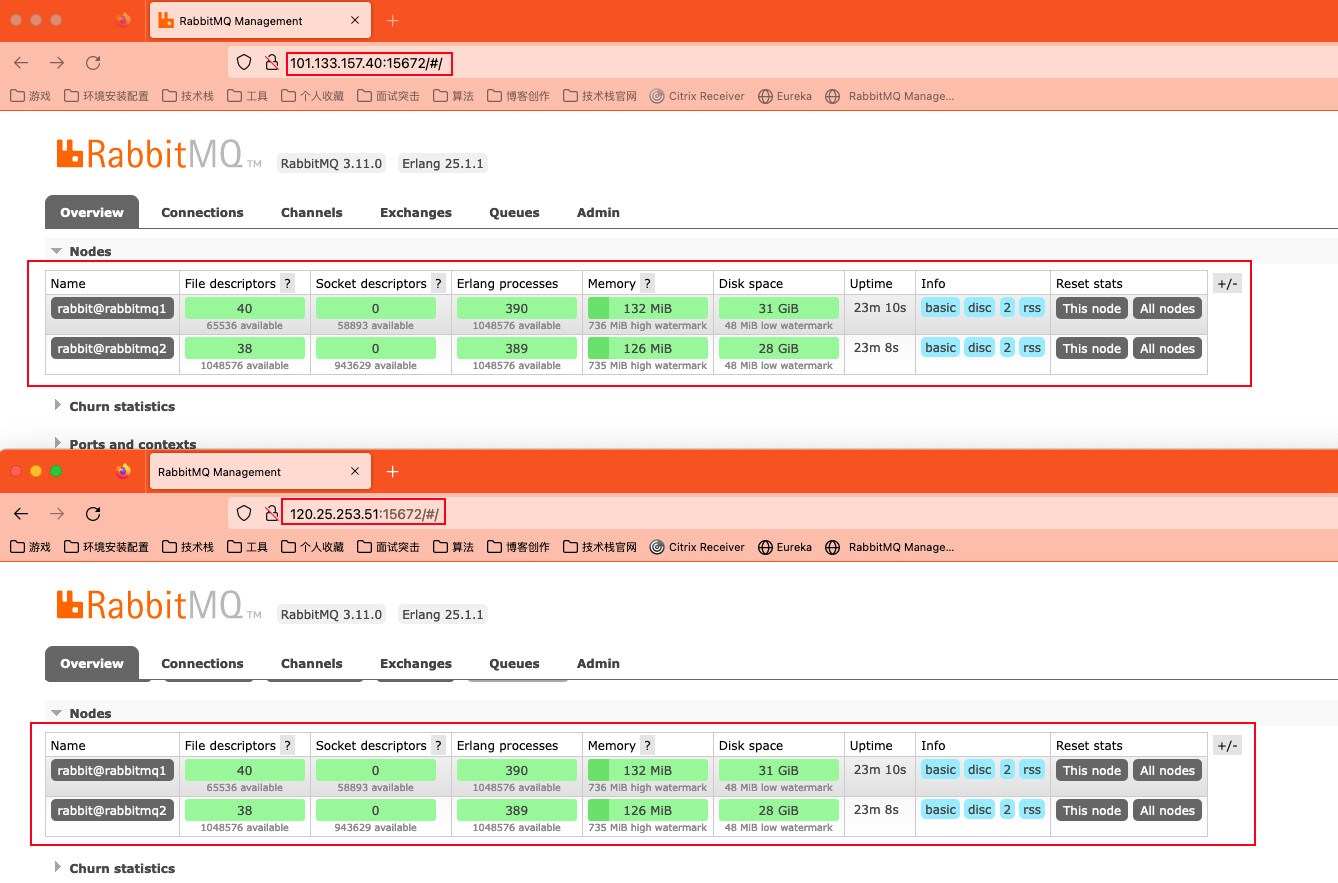This screenshot has width=1338, height=883.
Task: Click the Firefox icon in the 120.25.253.51 window
Action: [x=123, y=471]
